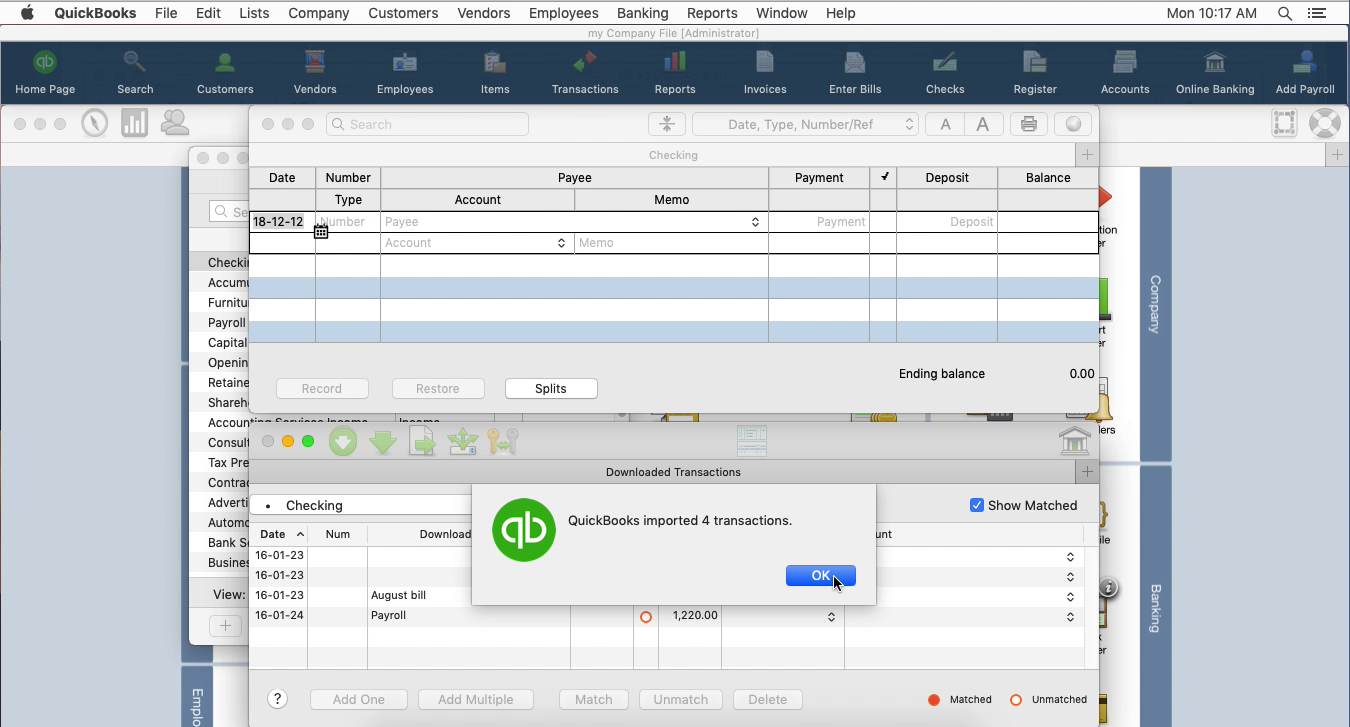Open Accounts from main toolbar

(1125, 73)
